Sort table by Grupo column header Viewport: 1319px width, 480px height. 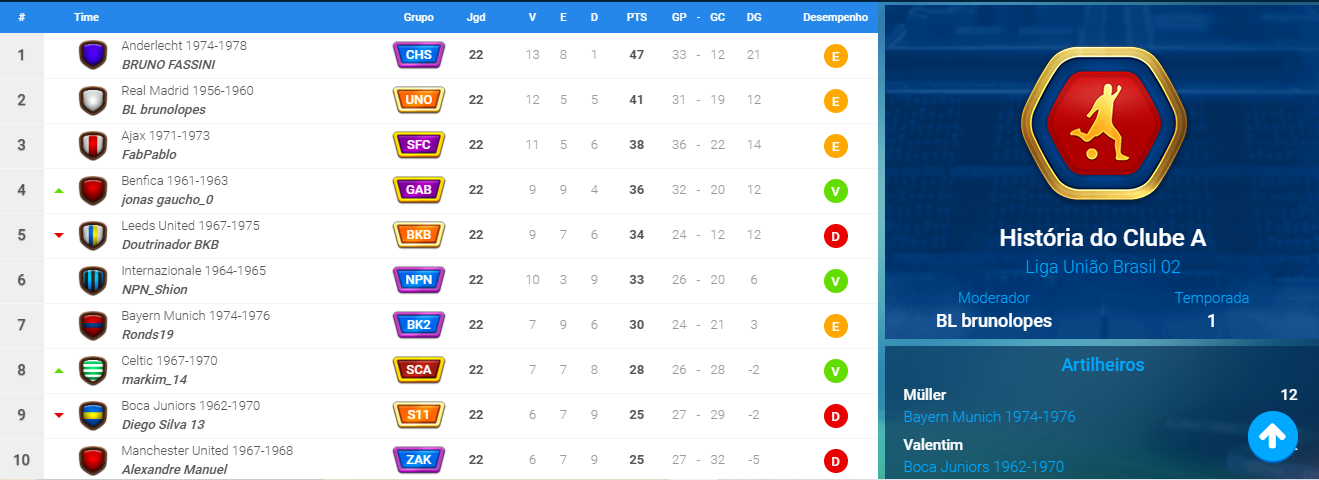point(419,18)
